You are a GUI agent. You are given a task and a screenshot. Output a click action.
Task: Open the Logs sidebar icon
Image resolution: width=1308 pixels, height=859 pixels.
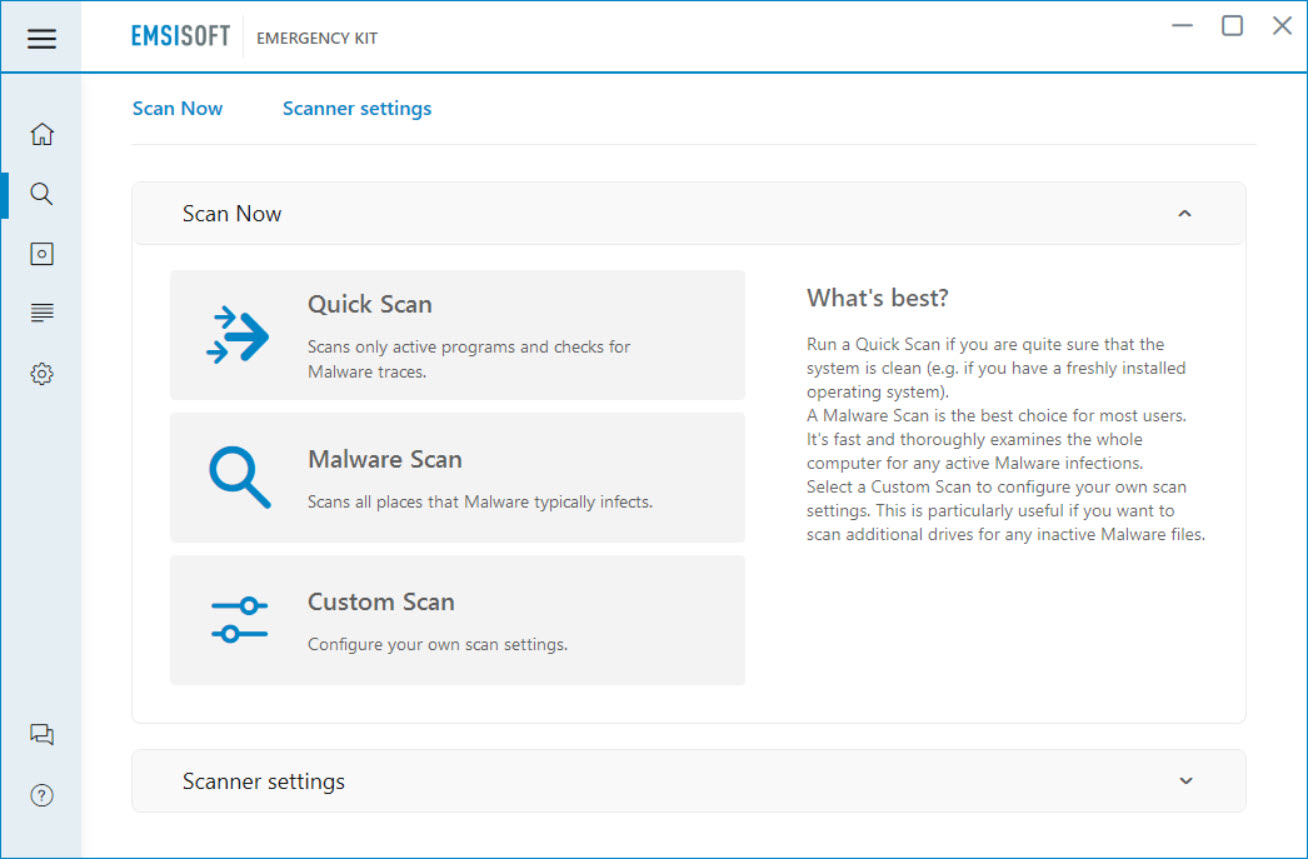pyautogui.click(x=42, y=314)
